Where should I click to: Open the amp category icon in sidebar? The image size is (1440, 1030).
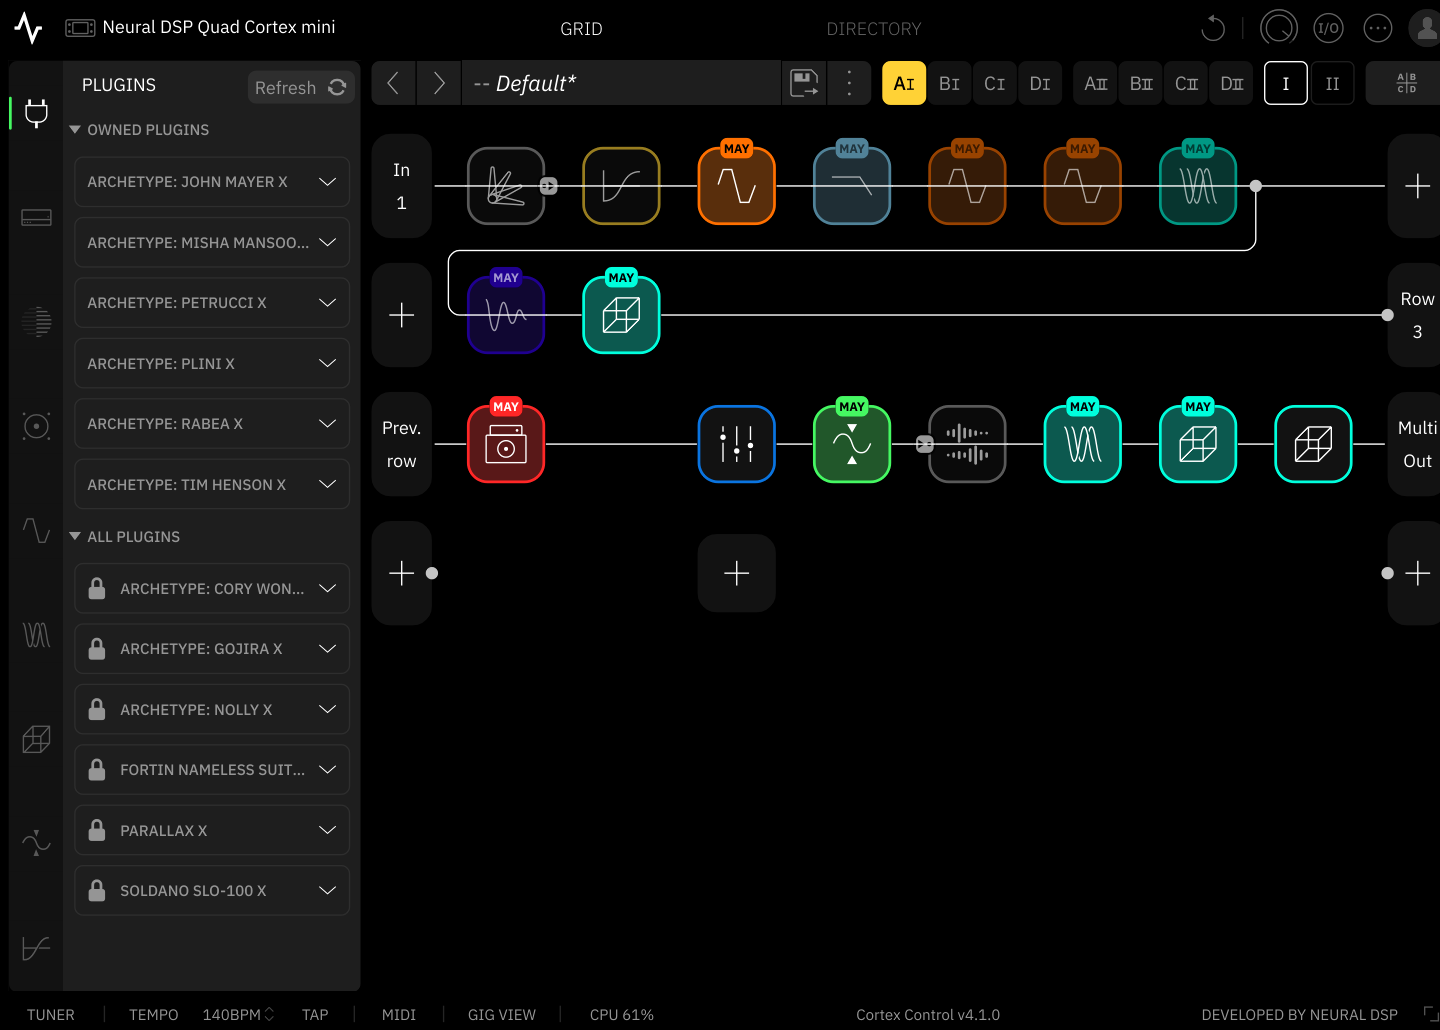click(x=36, y=217)
